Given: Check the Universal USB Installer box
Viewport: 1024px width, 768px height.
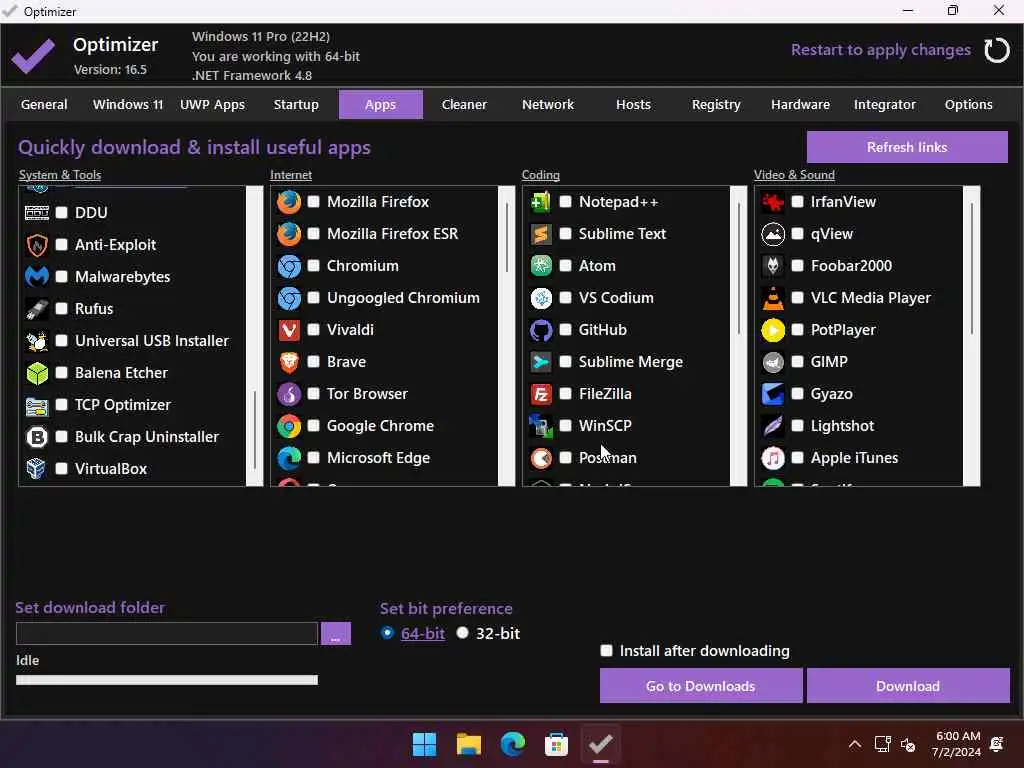Looking at the screenshot, I should pyautogui.click(x=61, y=341).
